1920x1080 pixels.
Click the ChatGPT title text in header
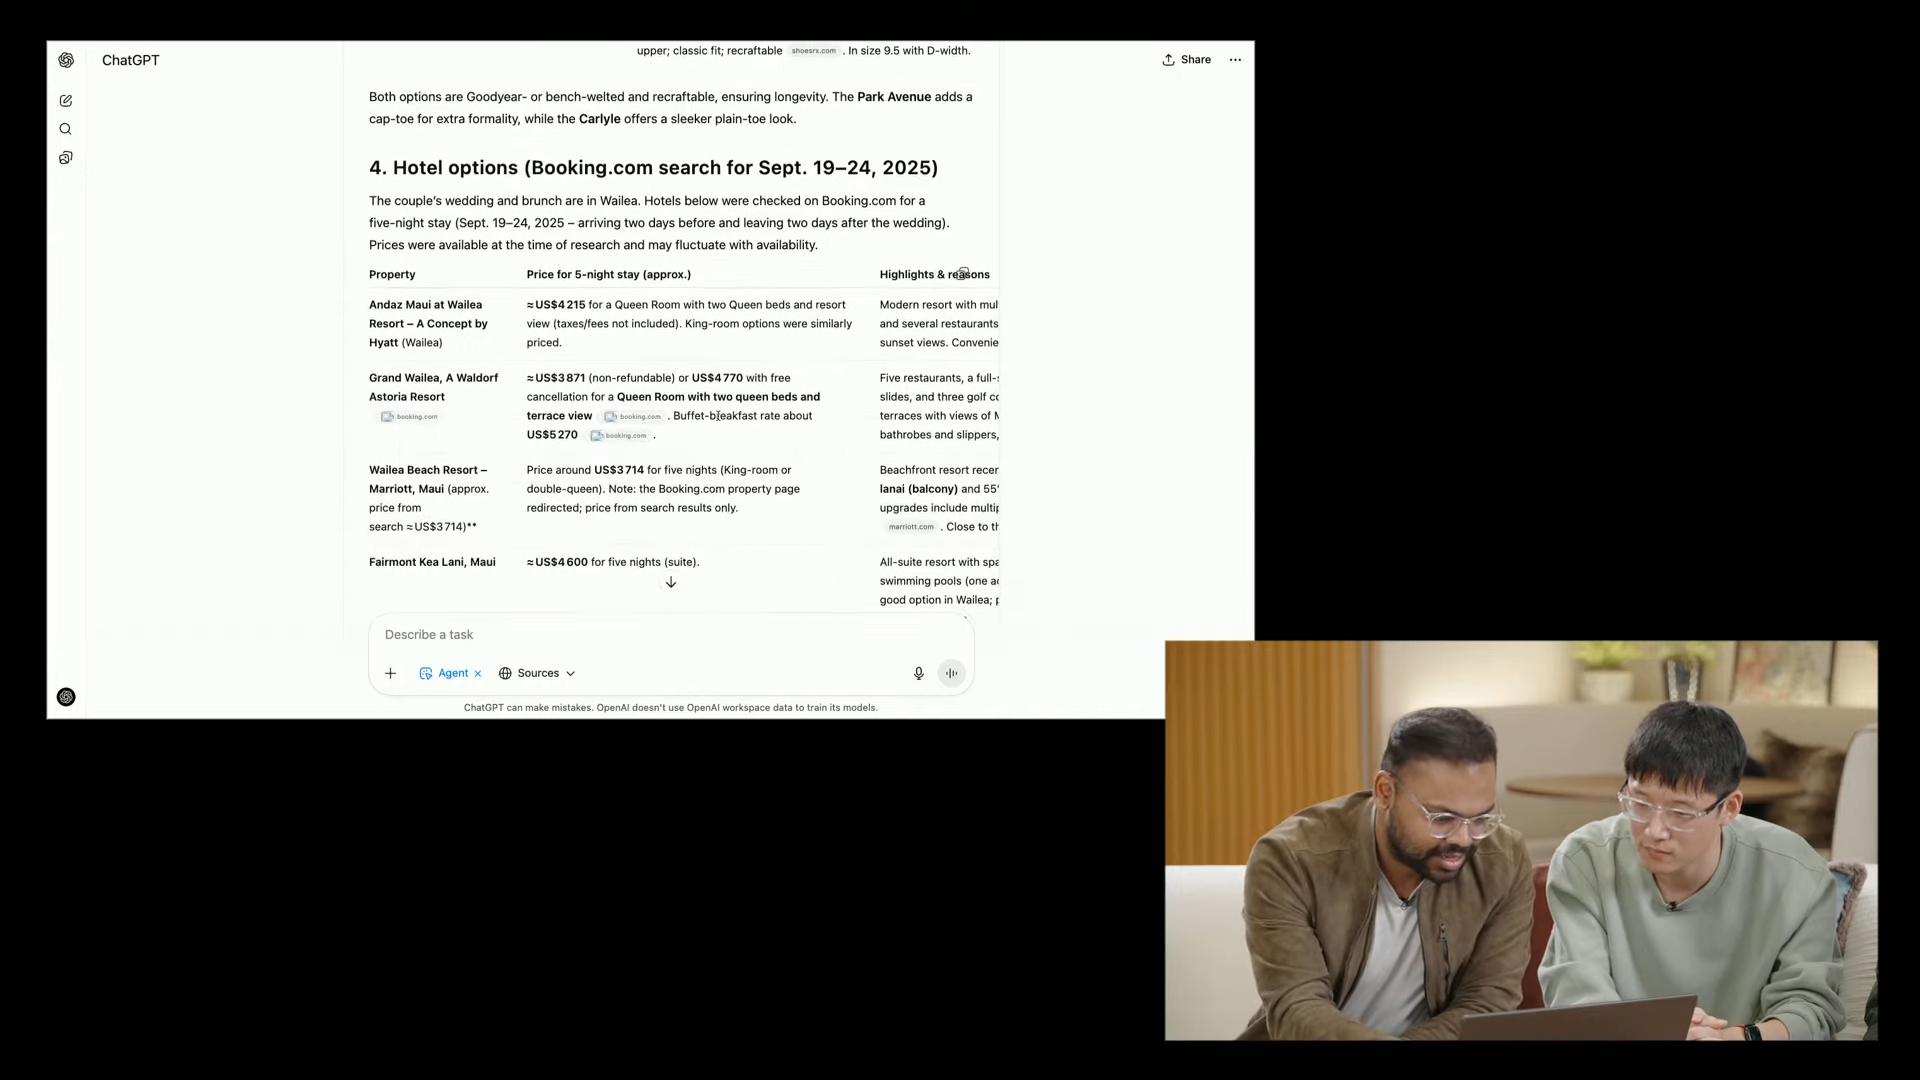[131, 60]
